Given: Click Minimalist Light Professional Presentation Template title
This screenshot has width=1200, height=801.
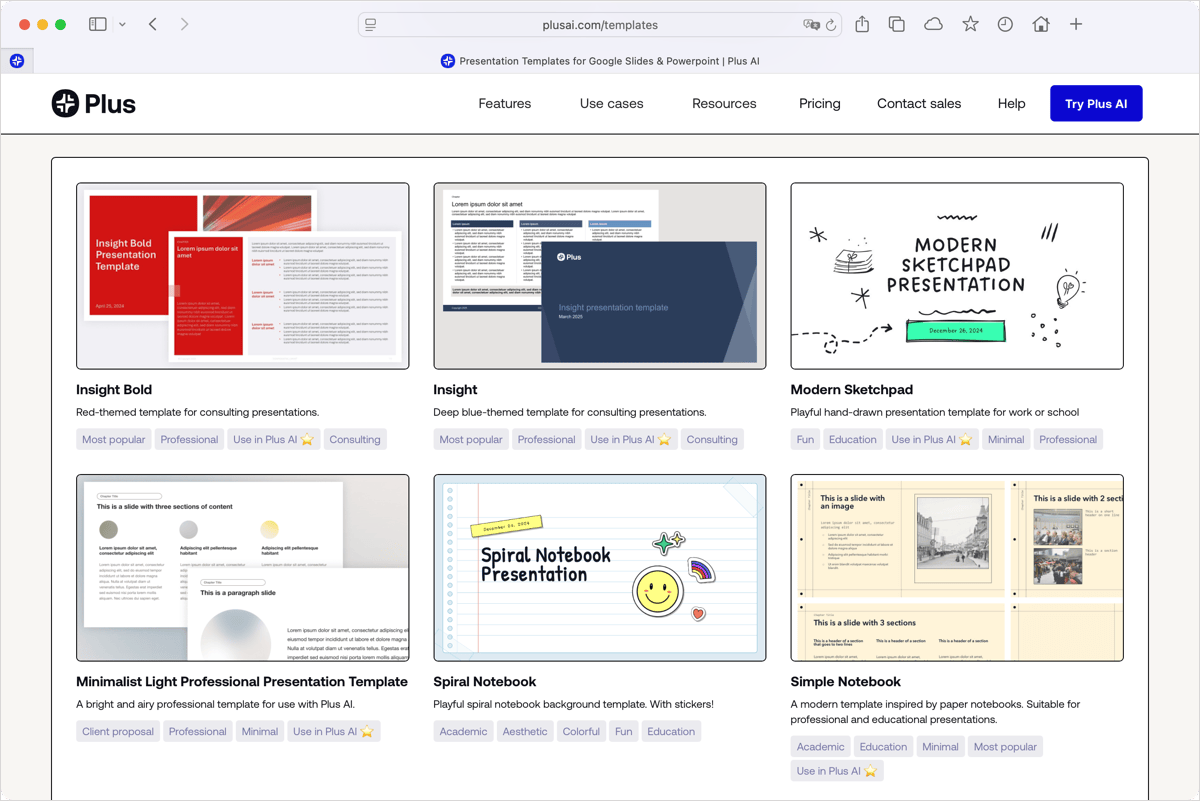Looking at the screenshot, I should [242, 682].
